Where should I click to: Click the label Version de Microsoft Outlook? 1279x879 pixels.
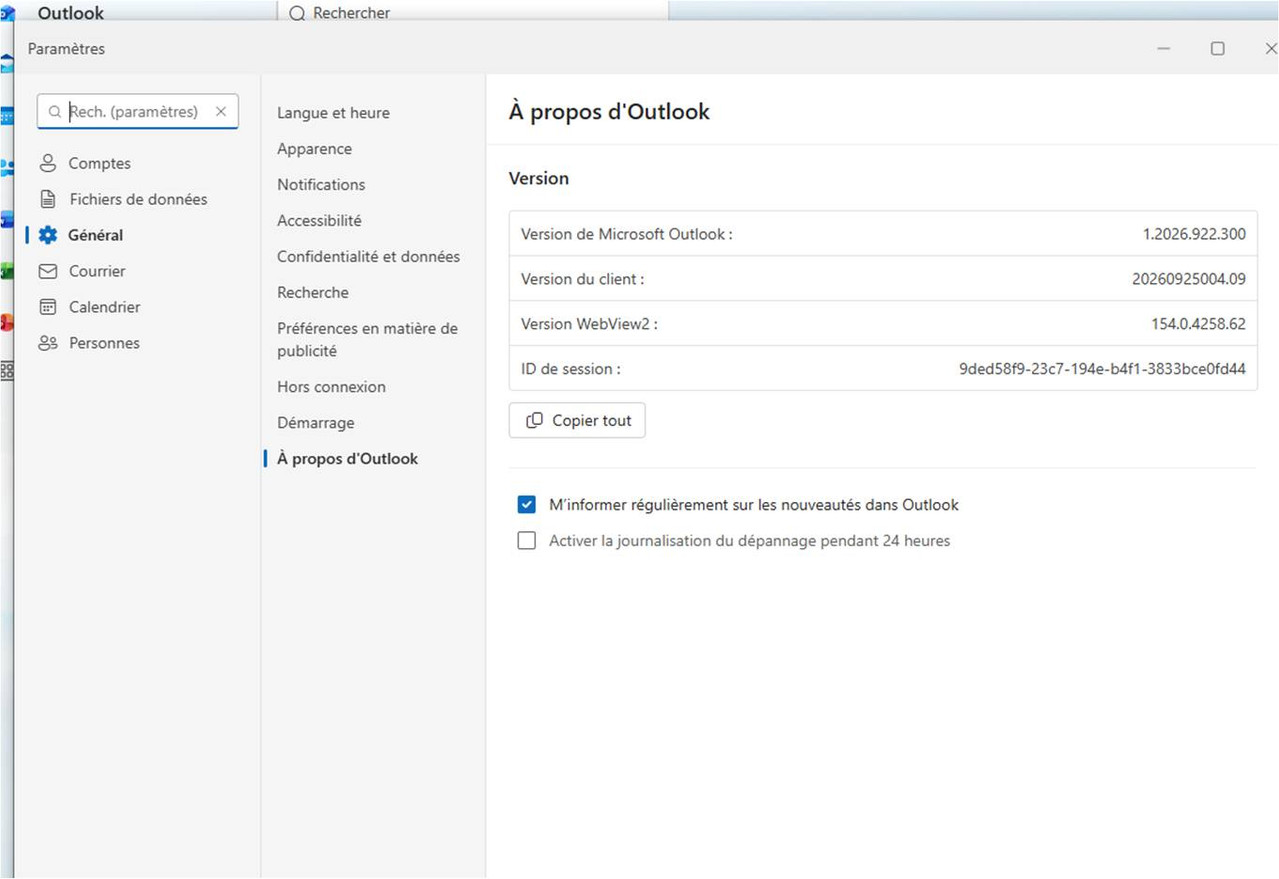tap(627, 234)
